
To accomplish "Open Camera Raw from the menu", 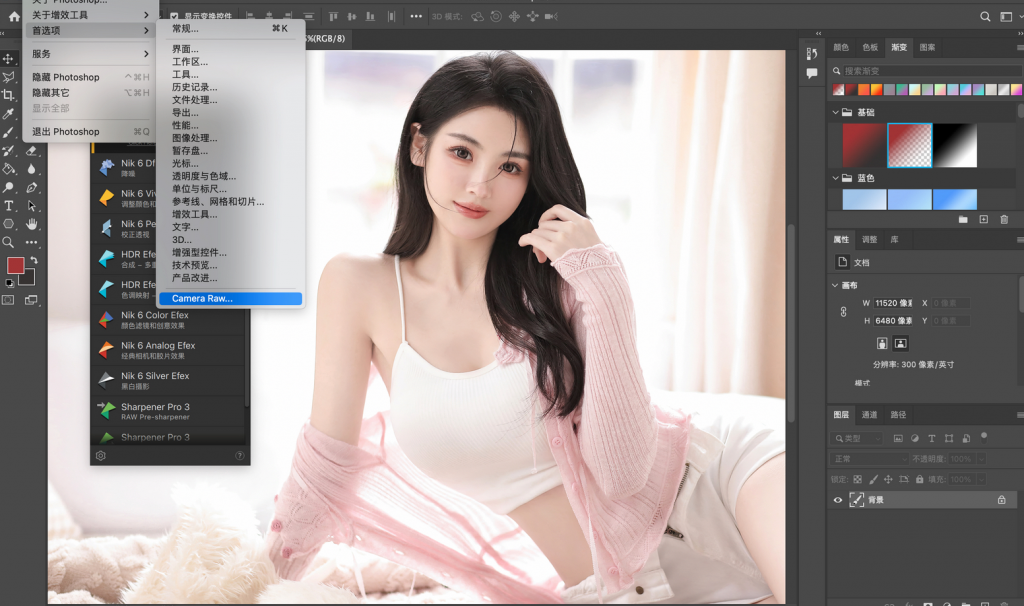I will [x=230, y=298].
